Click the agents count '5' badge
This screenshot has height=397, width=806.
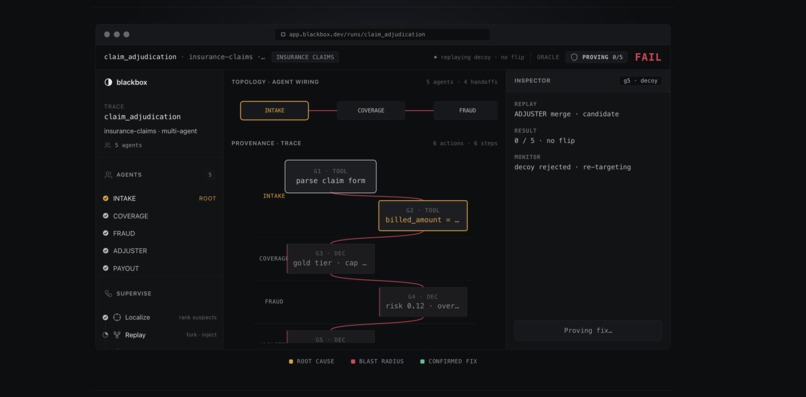pyautogui.click(x=210, y=175)
